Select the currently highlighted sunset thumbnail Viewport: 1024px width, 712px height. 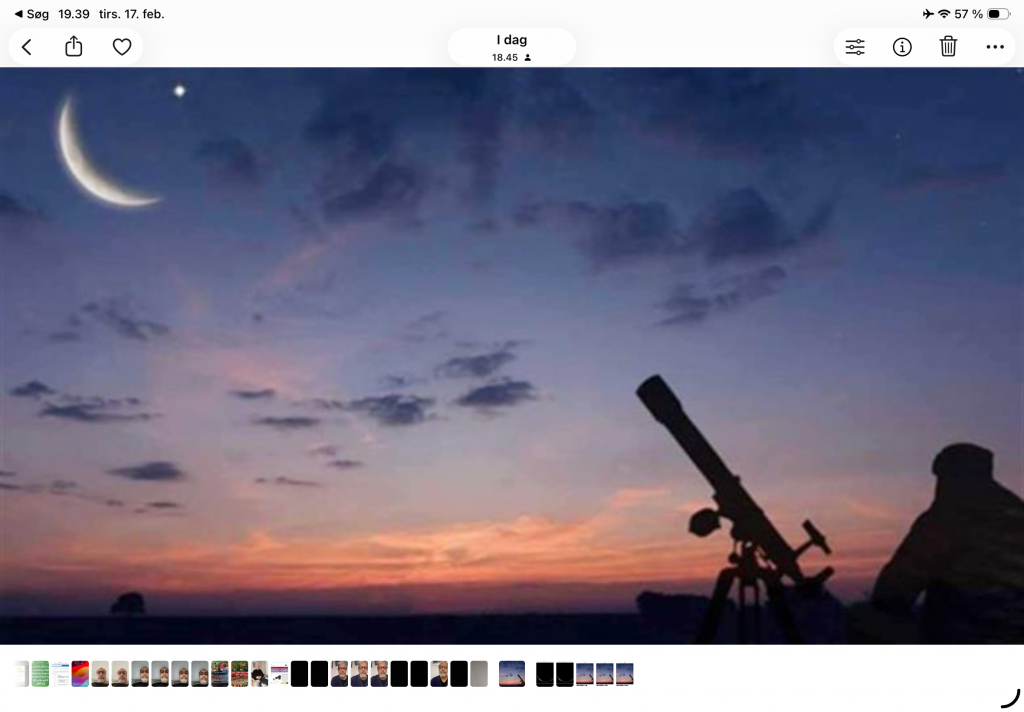[x=512, y=674]
